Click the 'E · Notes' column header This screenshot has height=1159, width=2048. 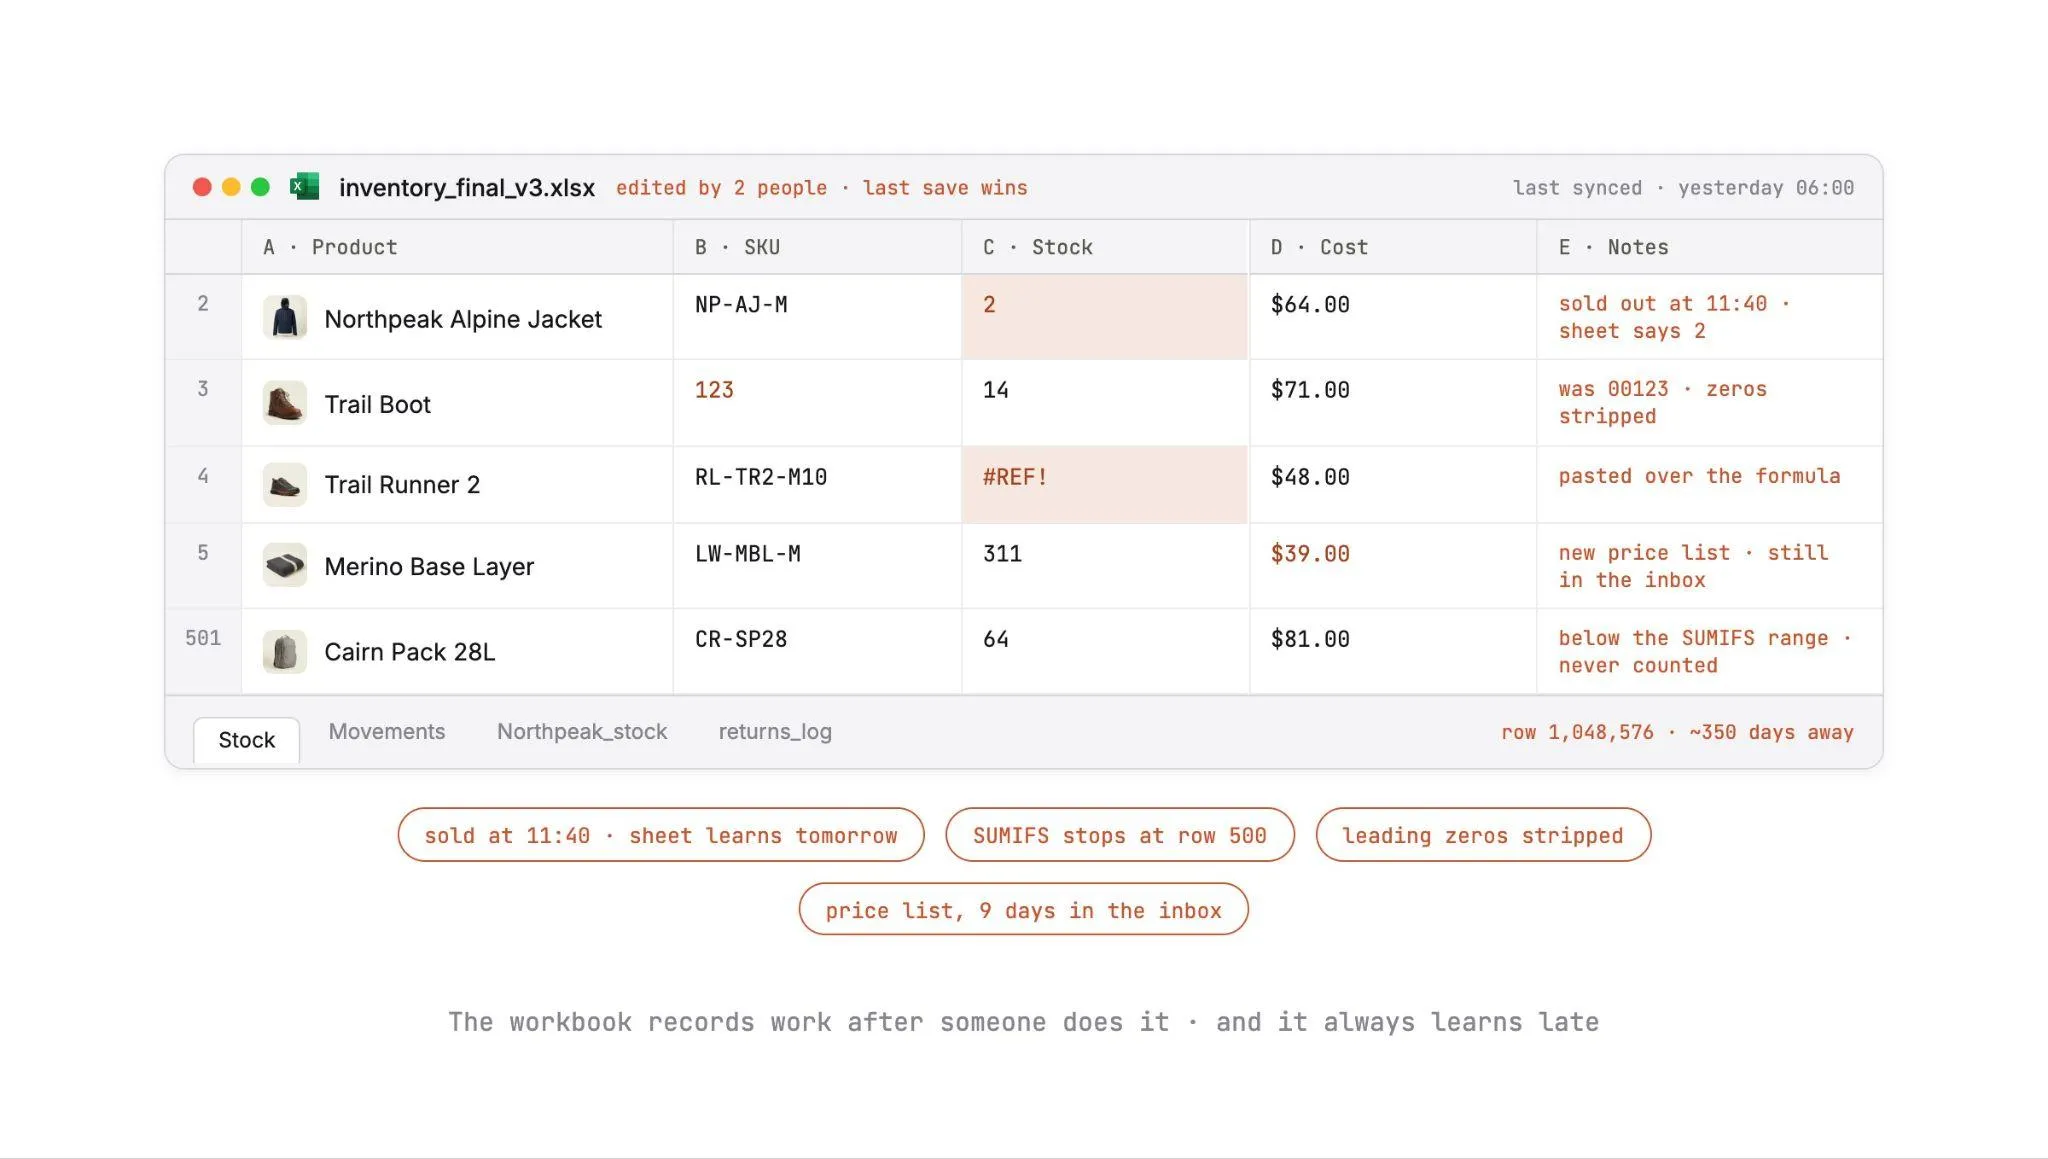(x=1710, y=247)
